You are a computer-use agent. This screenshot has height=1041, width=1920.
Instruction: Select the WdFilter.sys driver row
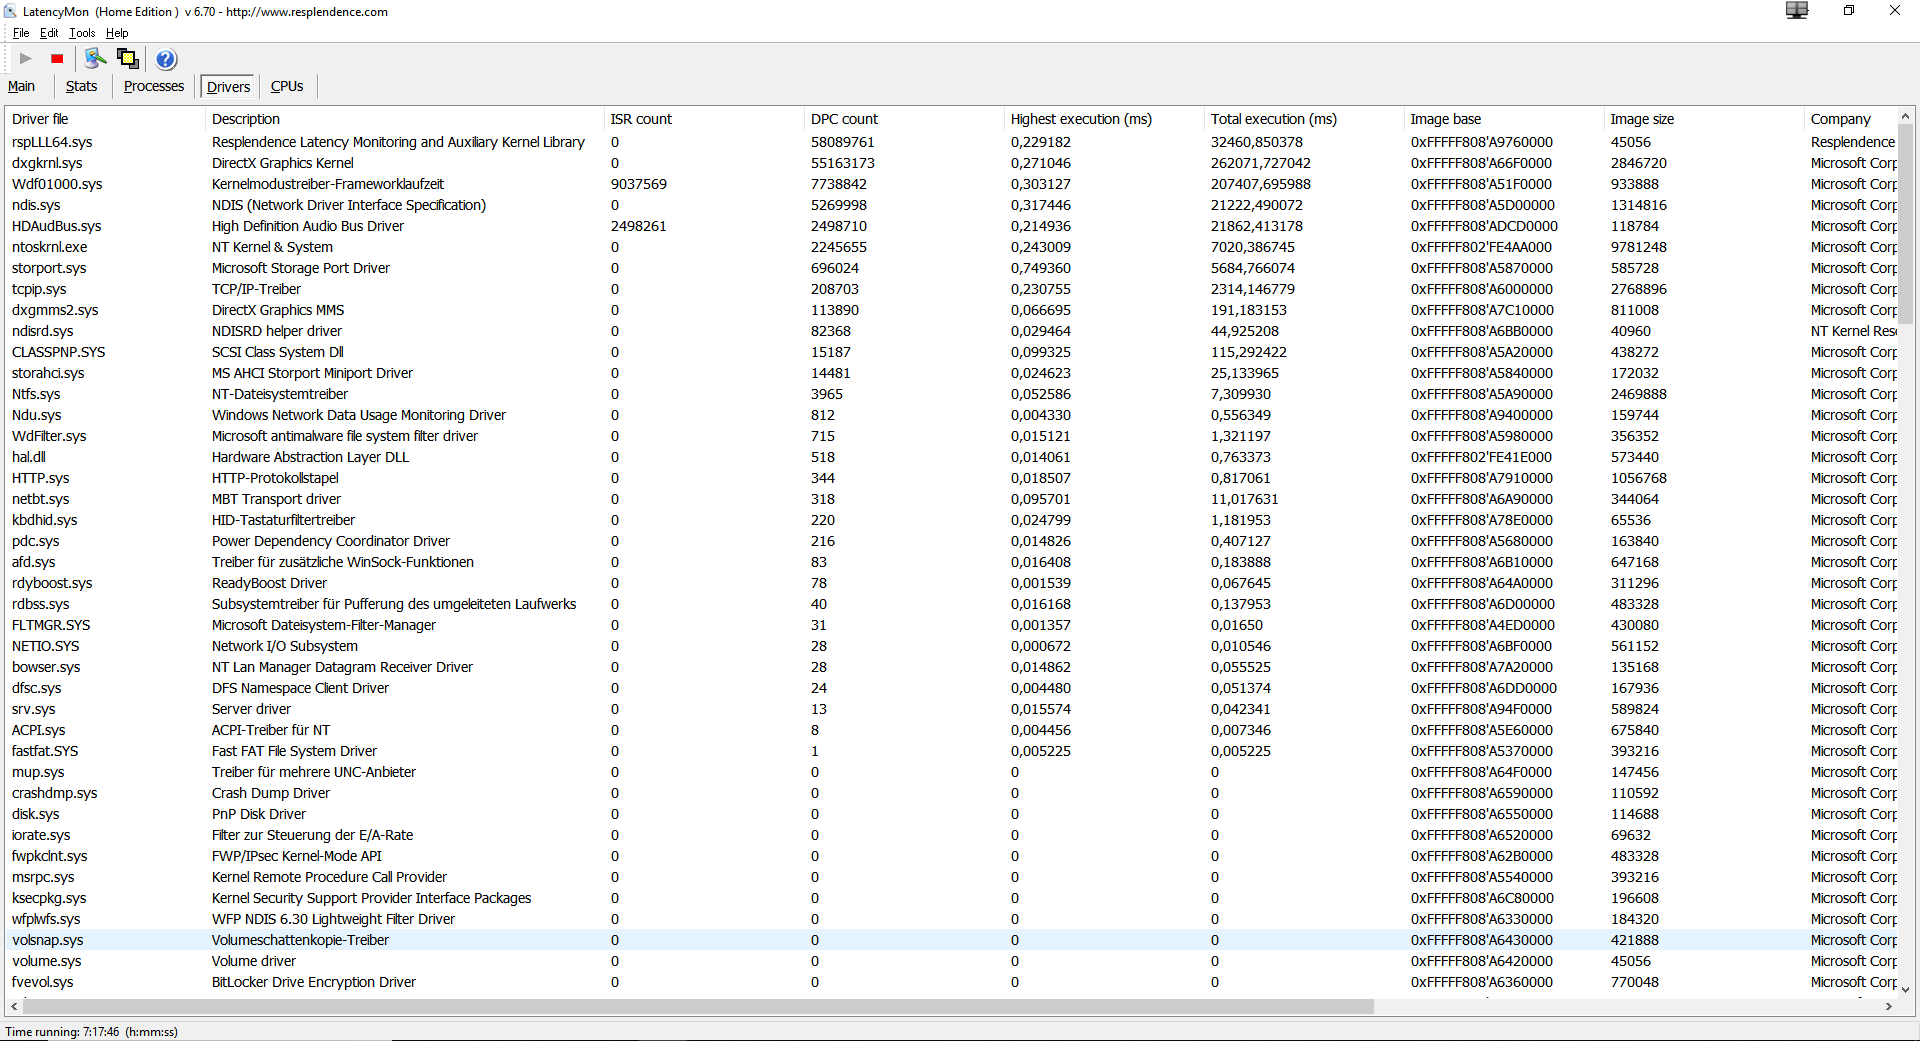951,436
